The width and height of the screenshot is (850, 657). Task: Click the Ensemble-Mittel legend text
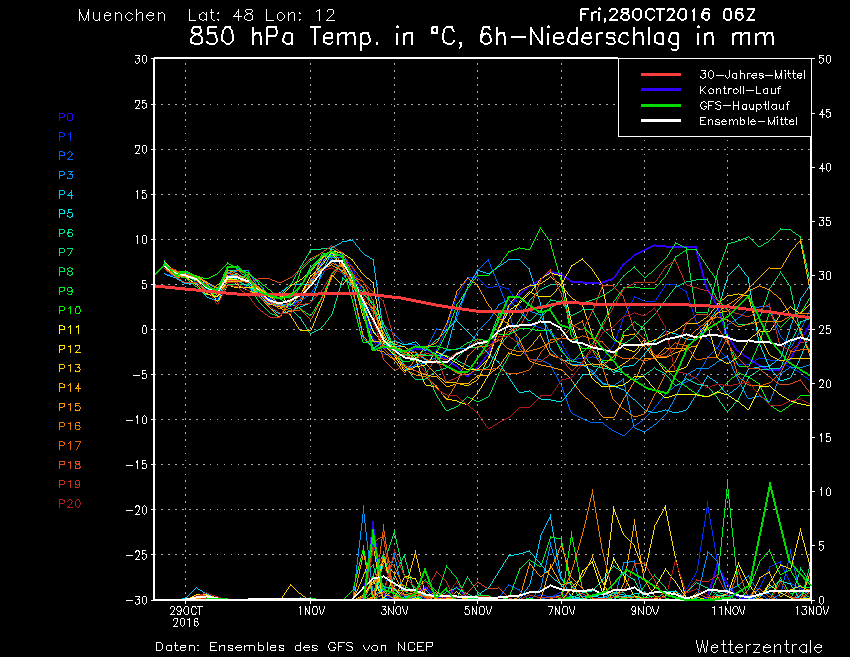coord(749,121)
